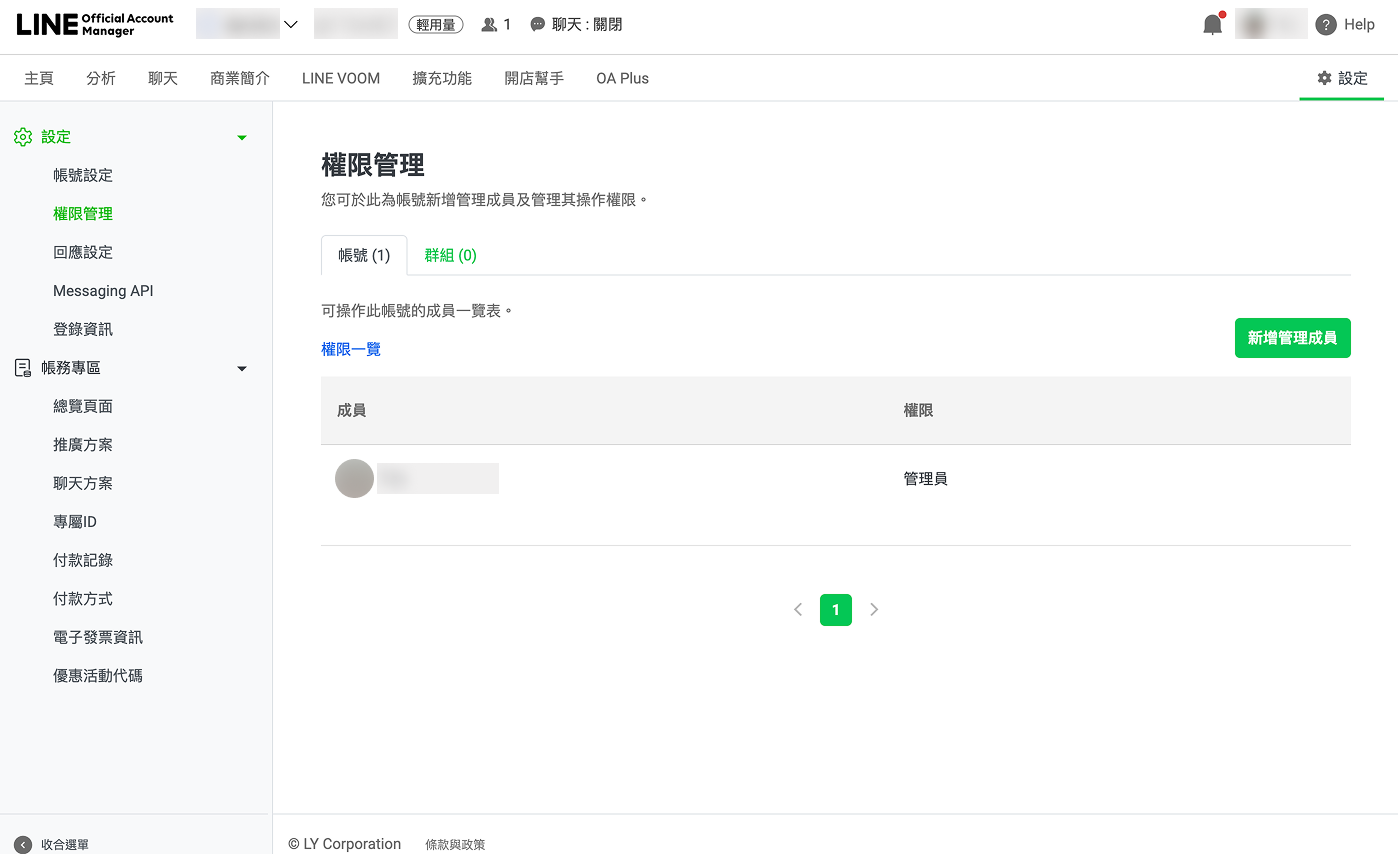Click the 輕用量 plan badge
The width and height of the screenshot is (1398, 854).
pyautogui.click(x=436, y=25)
